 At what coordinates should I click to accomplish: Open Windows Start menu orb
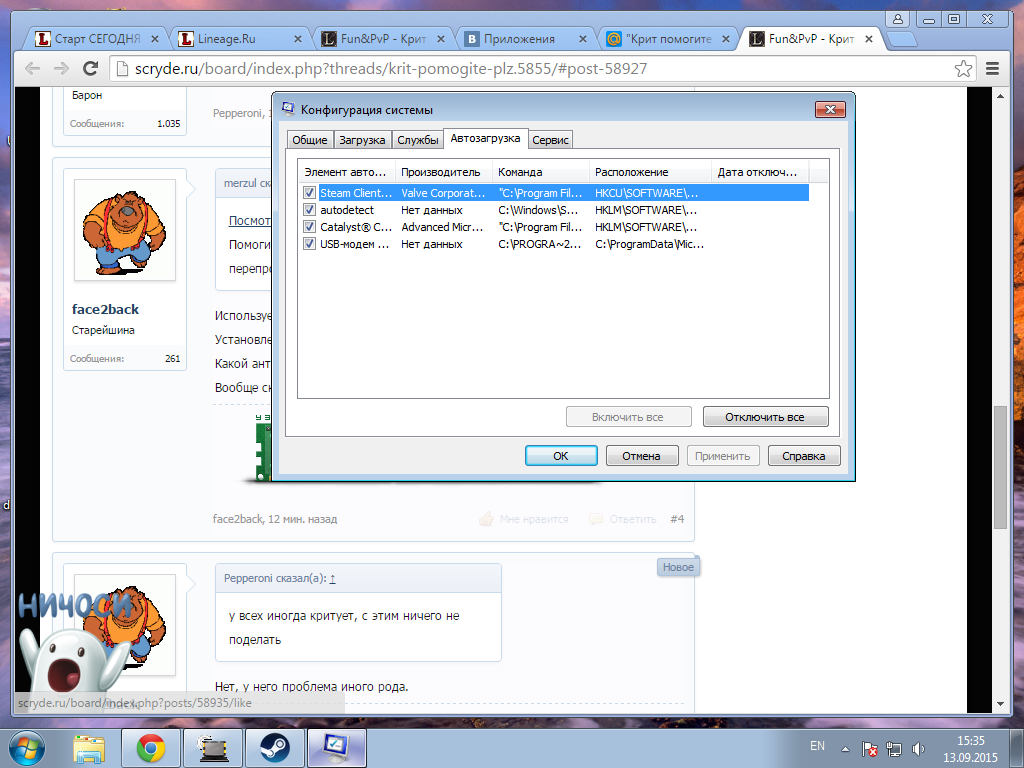[28, 747]
